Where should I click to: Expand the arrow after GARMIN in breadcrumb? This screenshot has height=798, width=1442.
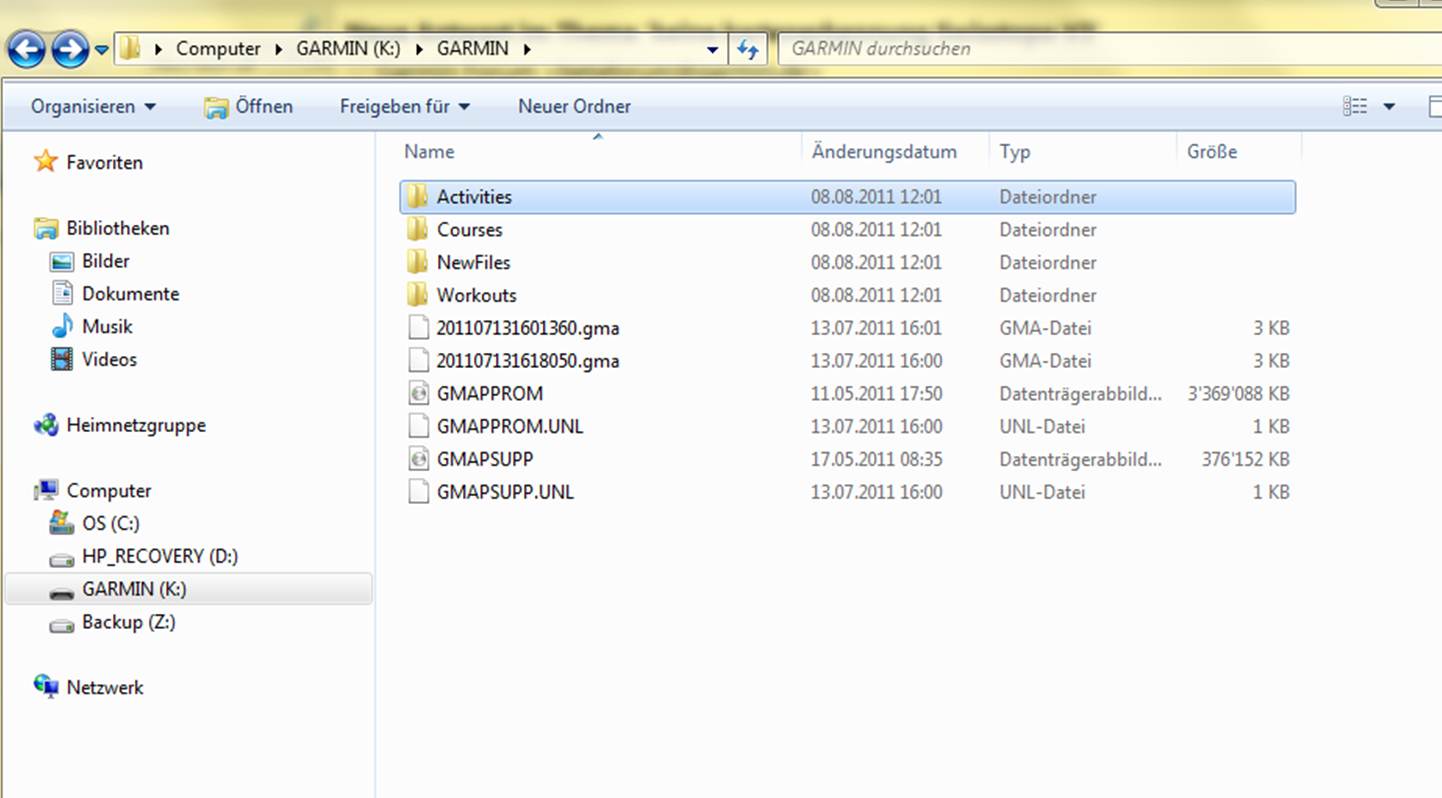pyautogui.click(x=526, y=48)
